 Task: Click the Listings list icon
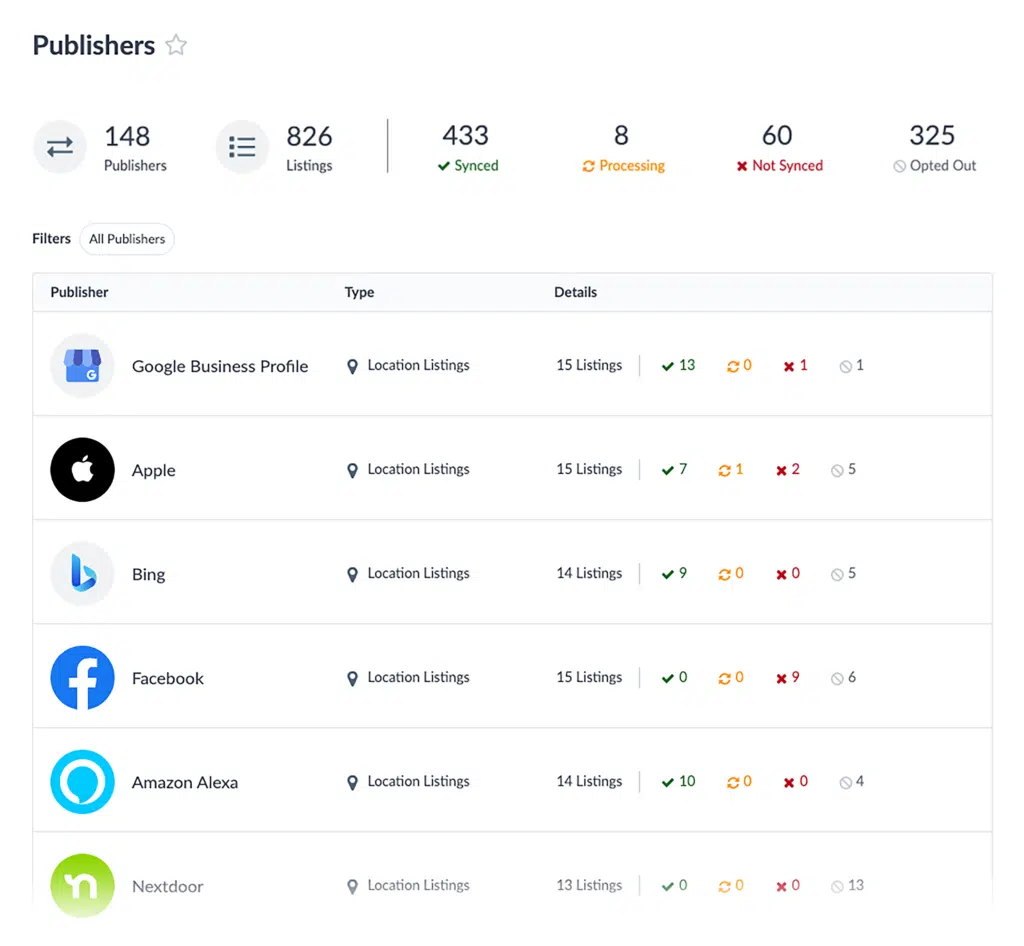pos(242,147)
